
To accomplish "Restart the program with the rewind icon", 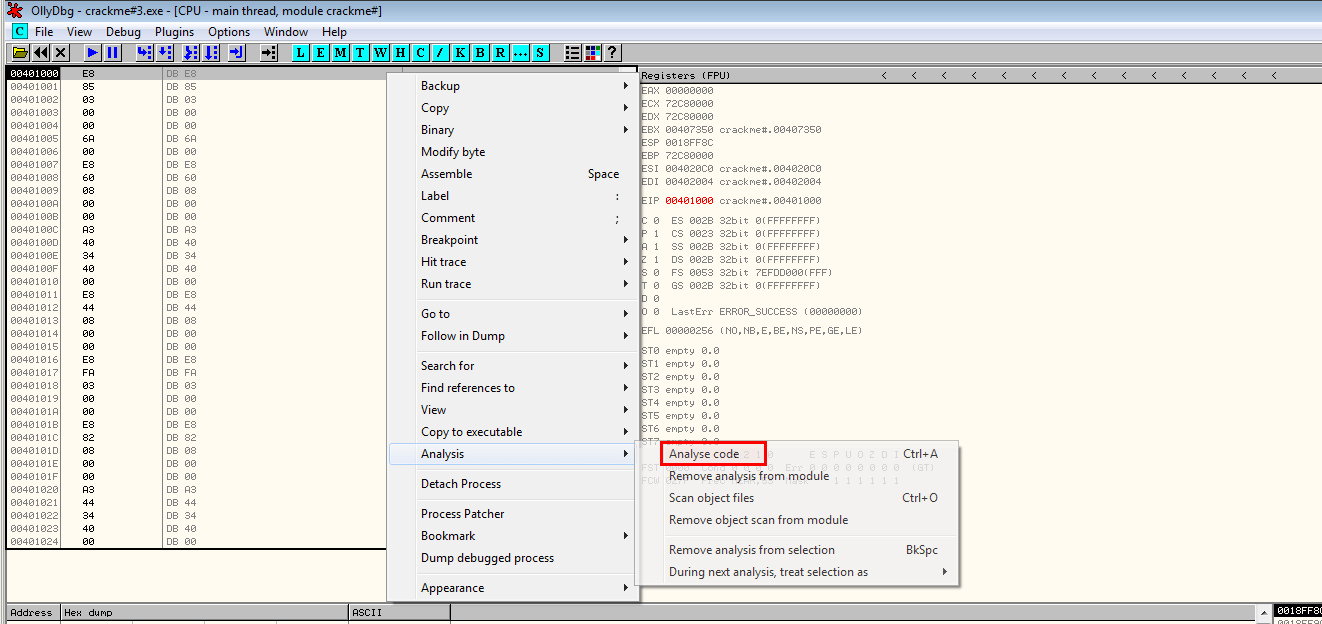I will pyautogui.click(x=41, y=53).
